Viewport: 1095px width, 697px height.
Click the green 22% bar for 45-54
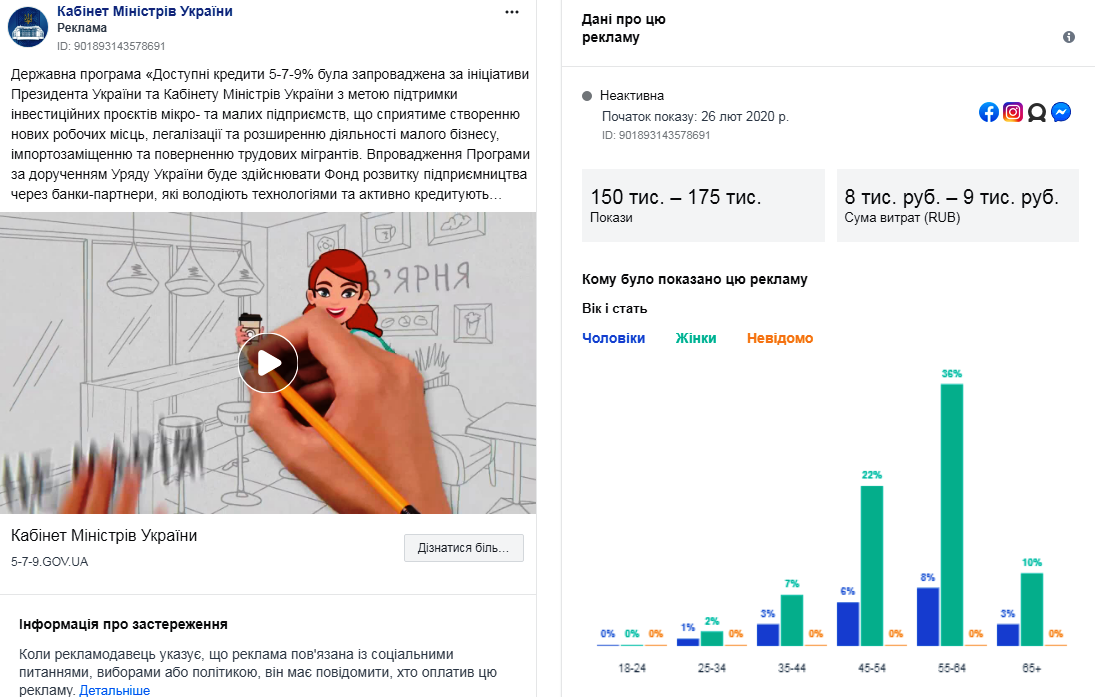point(872,566)
